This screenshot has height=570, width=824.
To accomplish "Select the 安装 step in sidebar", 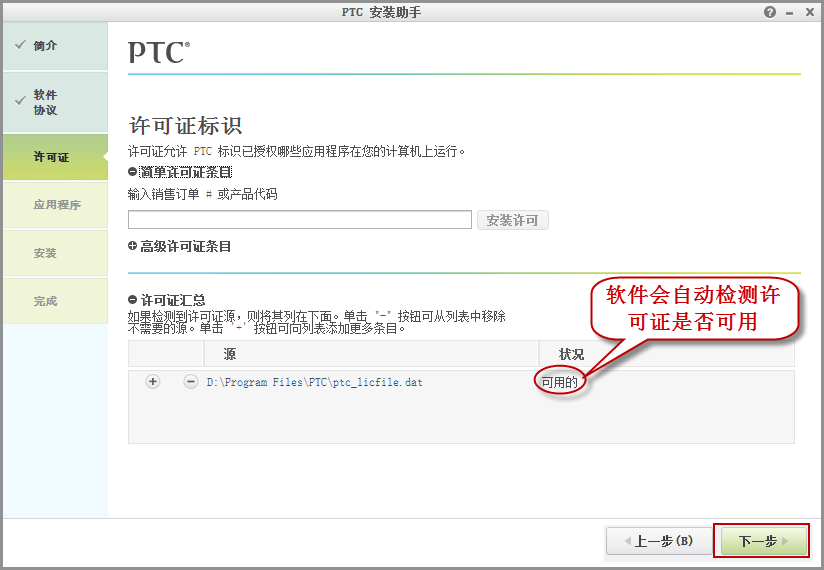I will coord(55,253).
